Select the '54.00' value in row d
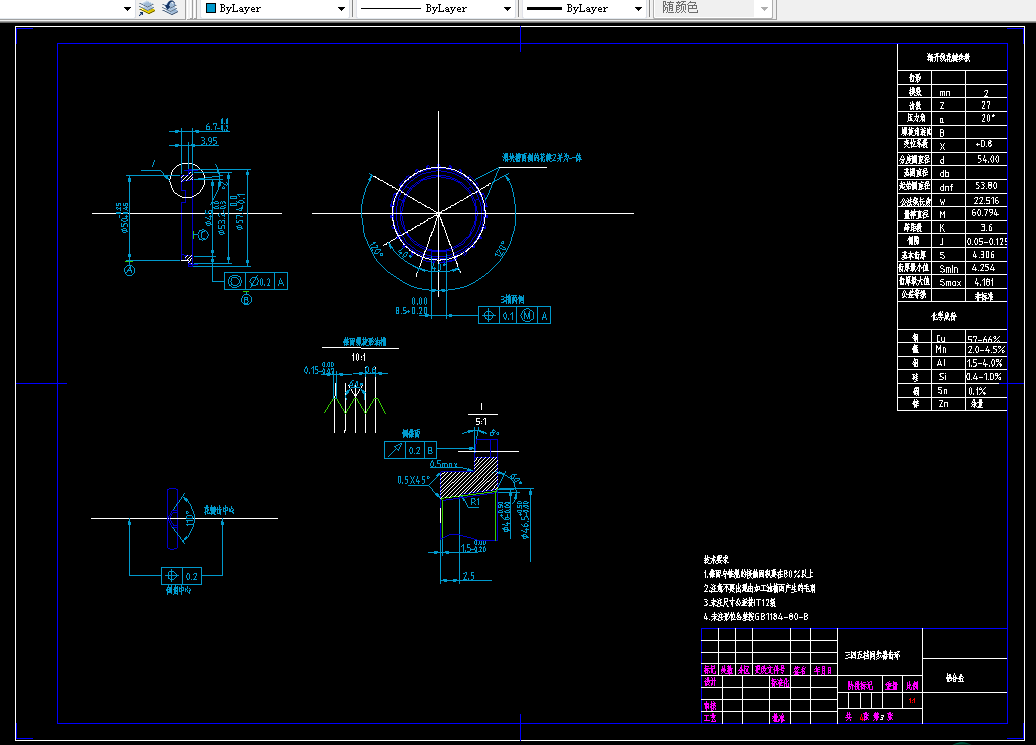1036x745 pixels. point(988,159)
